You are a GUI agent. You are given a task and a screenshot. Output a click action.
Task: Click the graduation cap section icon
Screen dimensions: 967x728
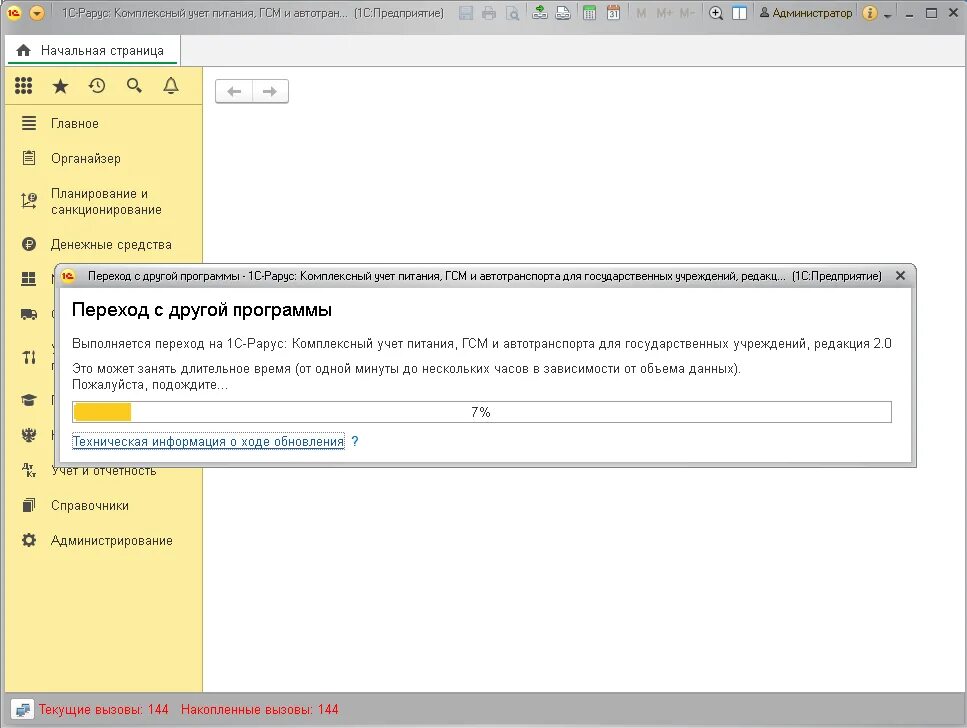pyautogui.click(x=28, y=400)
